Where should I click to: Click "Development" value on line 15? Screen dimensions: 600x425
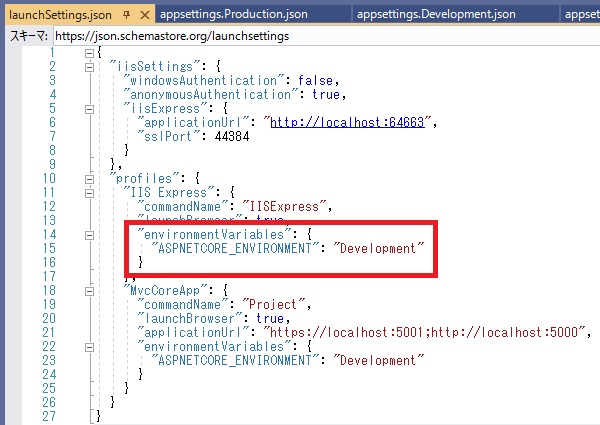(x=378, y=249)
